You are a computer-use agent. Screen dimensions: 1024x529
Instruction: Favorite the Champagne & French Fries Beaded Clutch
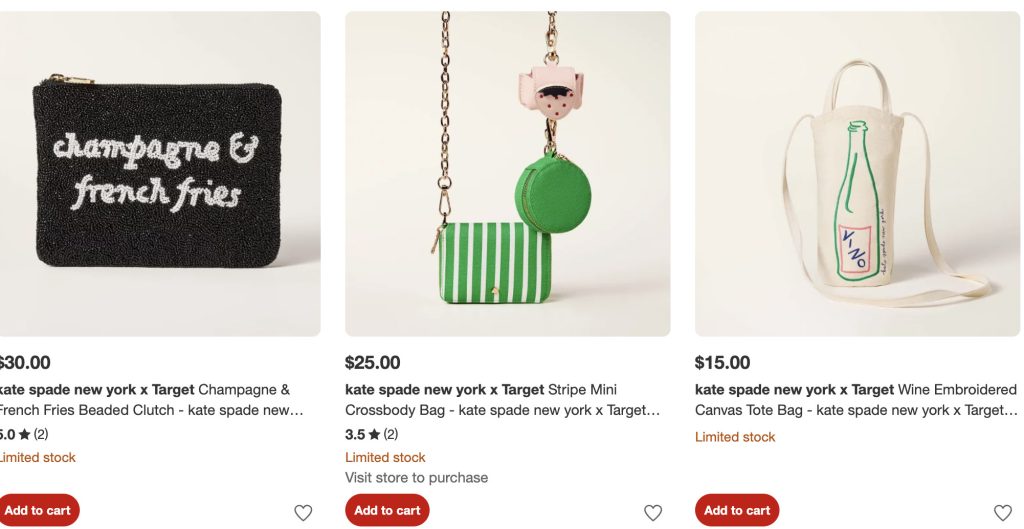(x=303, y=513)
